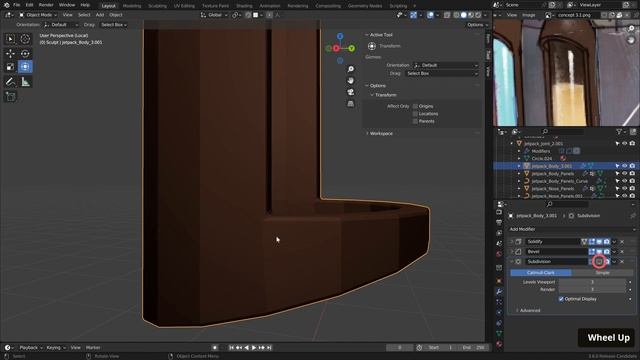This screenshot has width=640, height=360.
Task: Adjust Levels Viewport value field
Action: tap(592, 282)
